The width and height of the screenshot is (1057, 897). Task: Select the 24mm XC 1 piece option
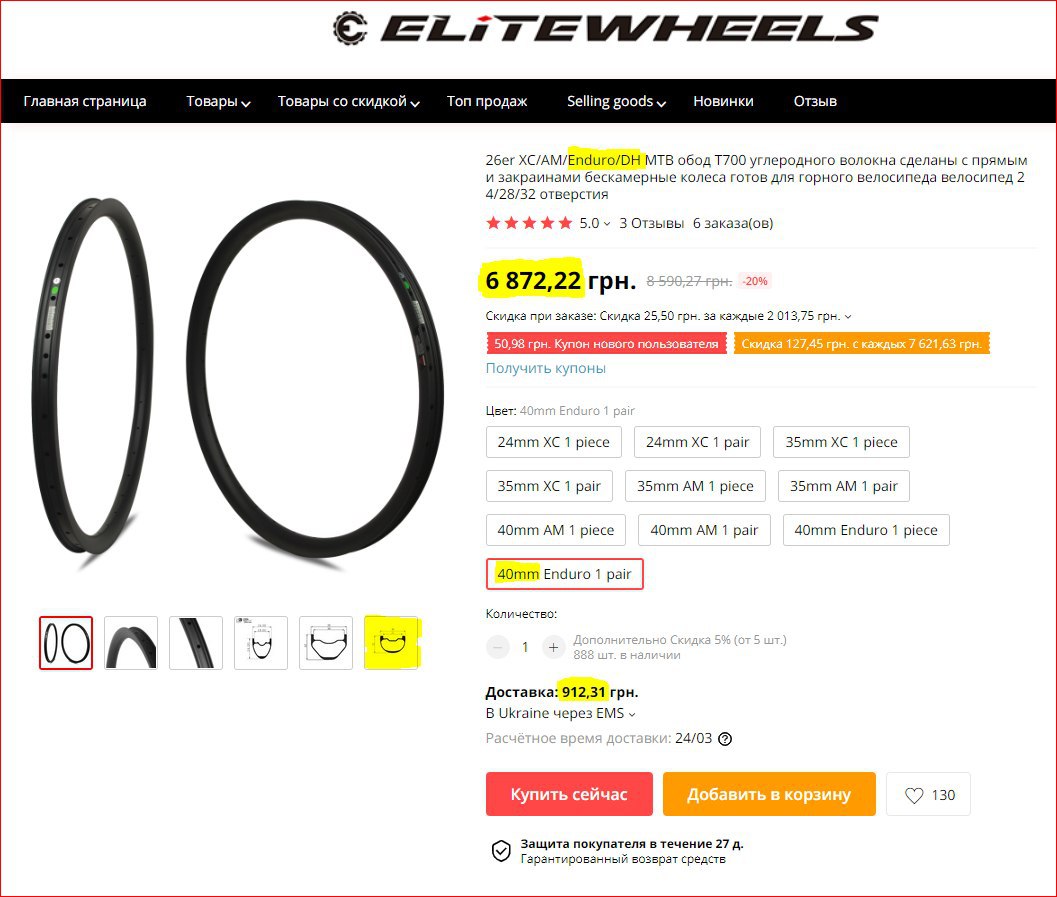pyautogui.click(x=553, y=442)
